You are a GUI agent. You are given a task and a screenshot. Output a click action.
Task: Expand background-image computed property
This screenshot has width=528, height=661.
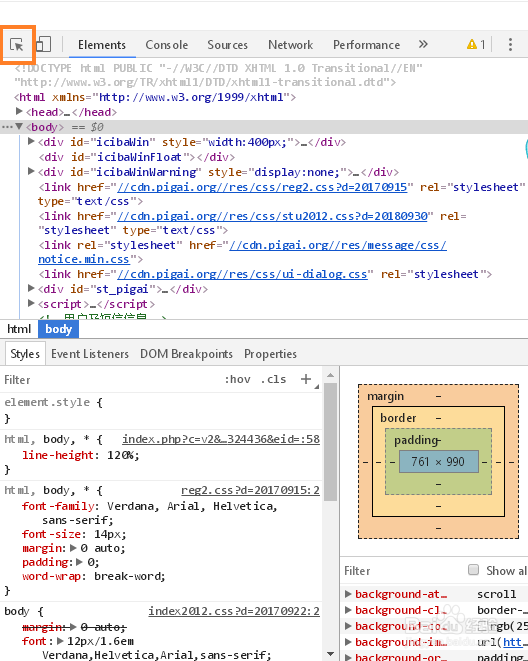tap(348, 642)
